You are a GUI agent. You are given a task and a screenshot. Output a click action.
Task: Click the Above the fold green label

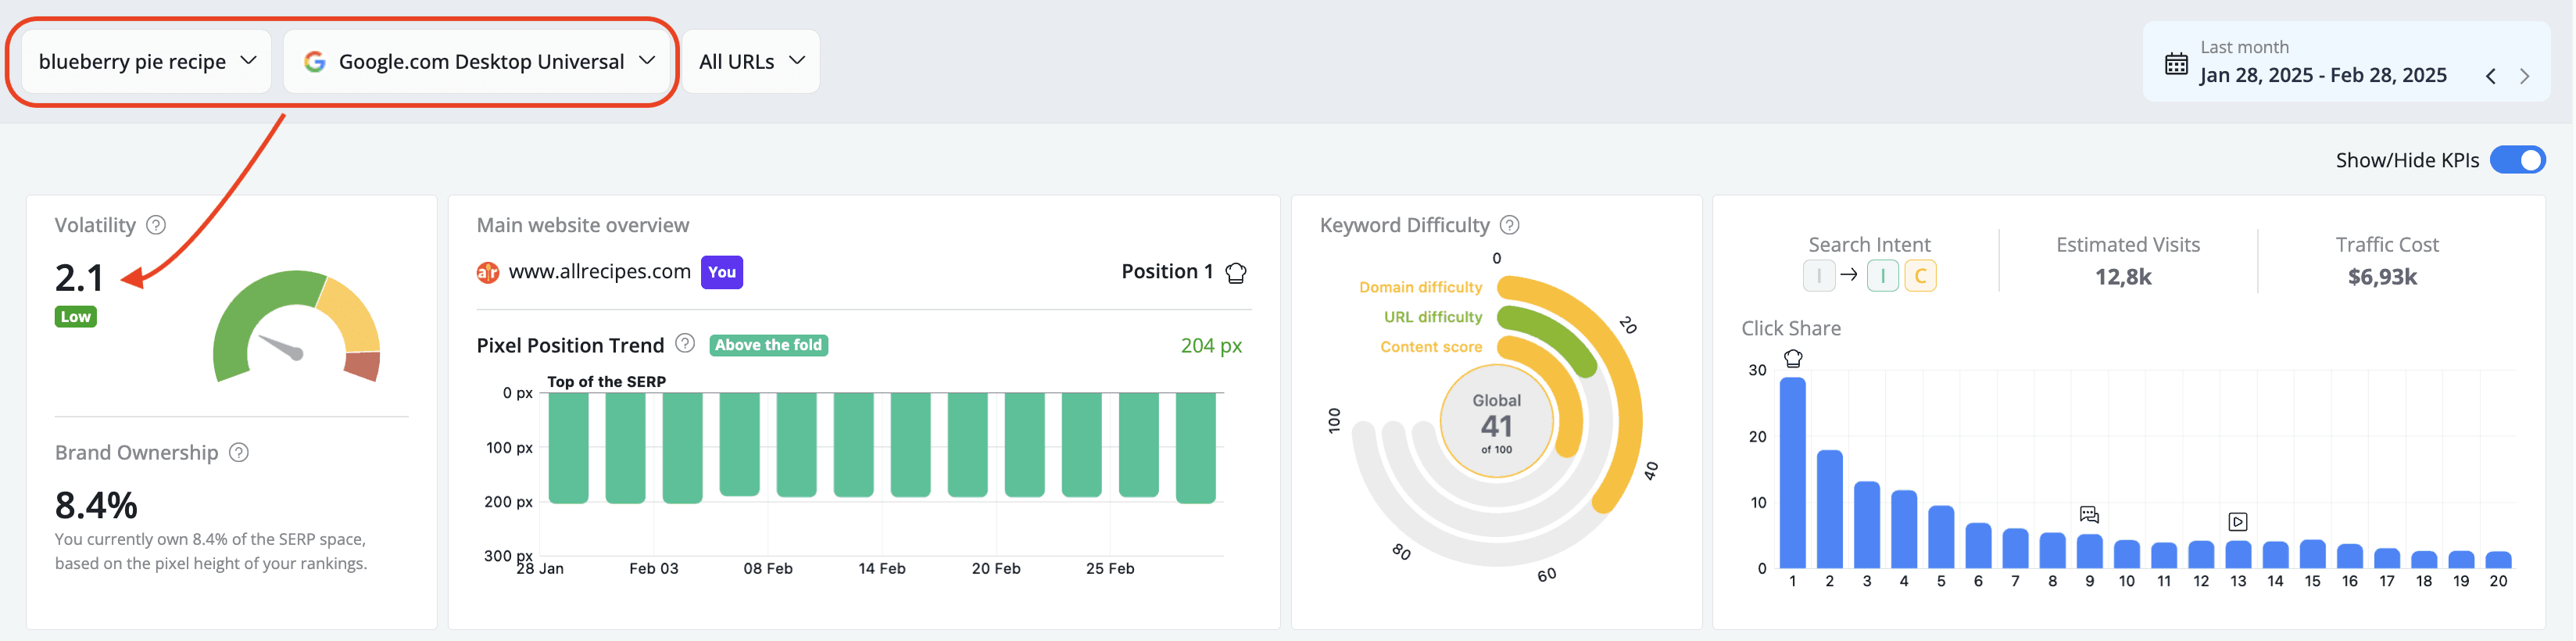[x=769, y=345]
